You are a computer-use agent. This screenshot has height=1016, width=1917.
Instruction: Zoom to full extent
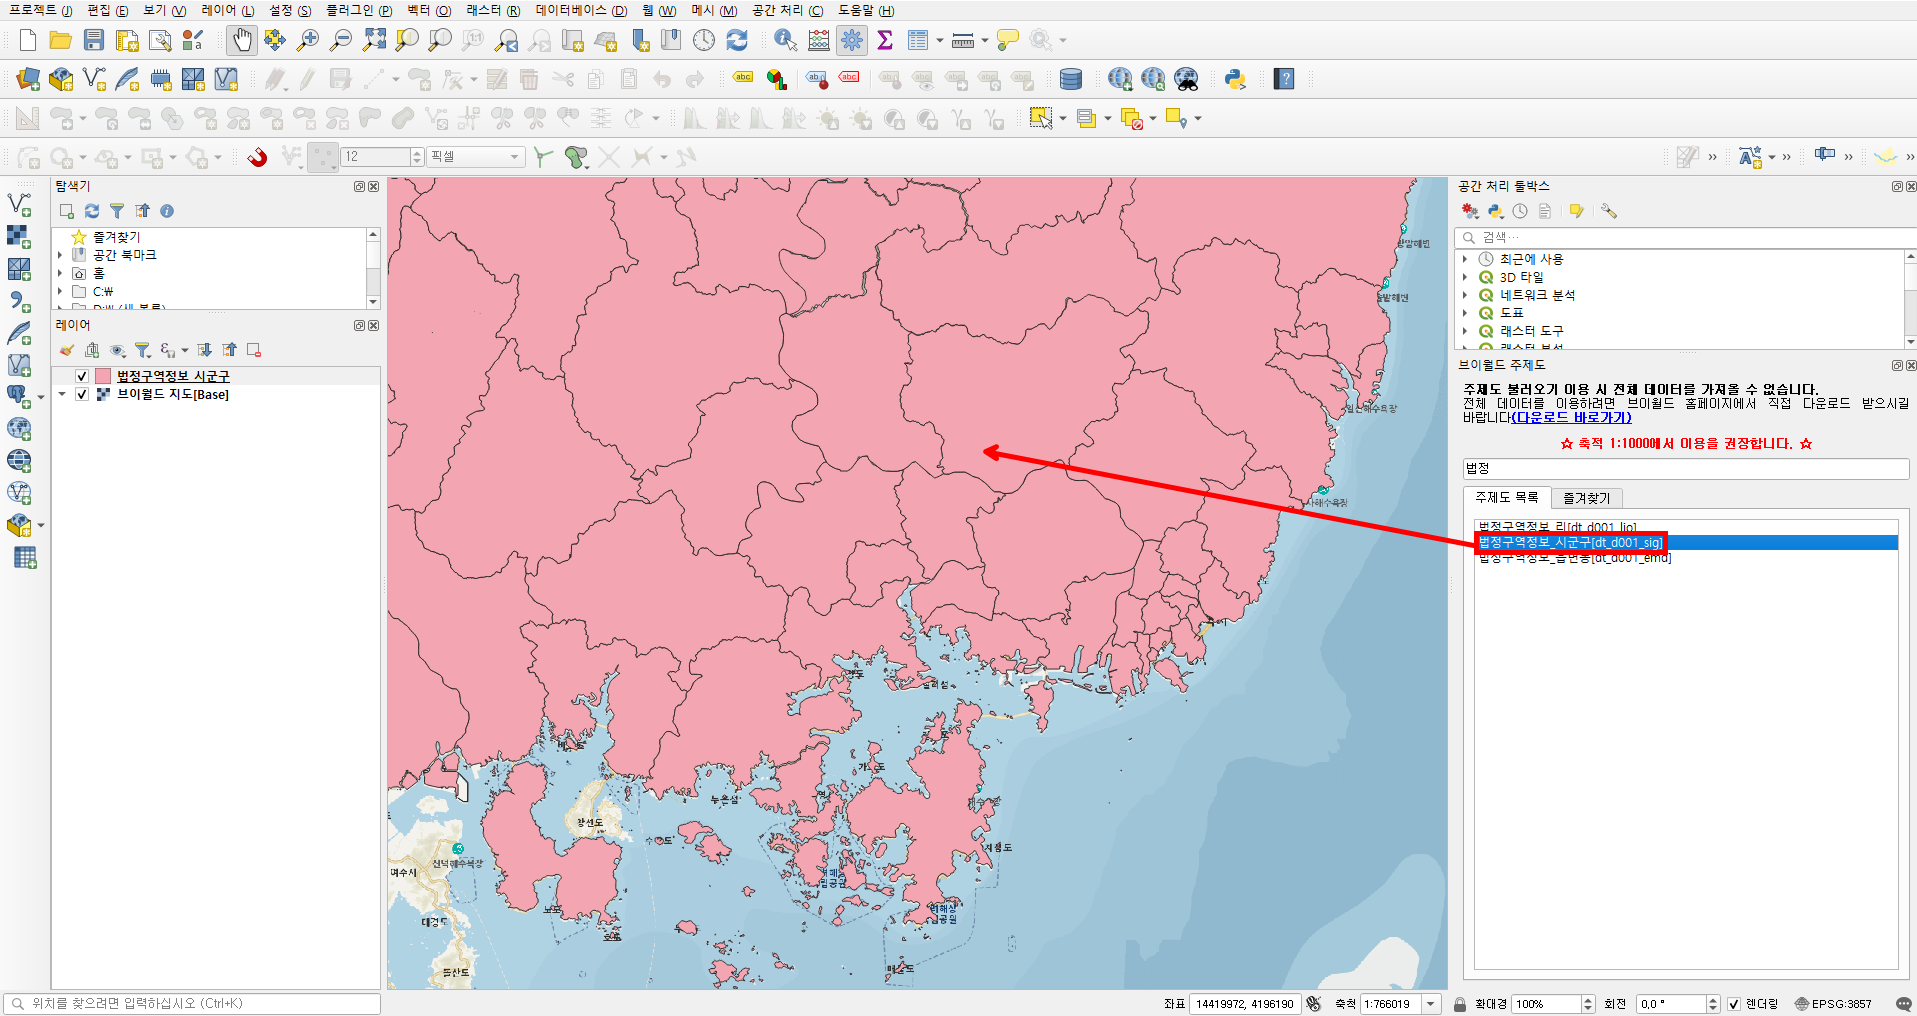(x=374, y=40)
